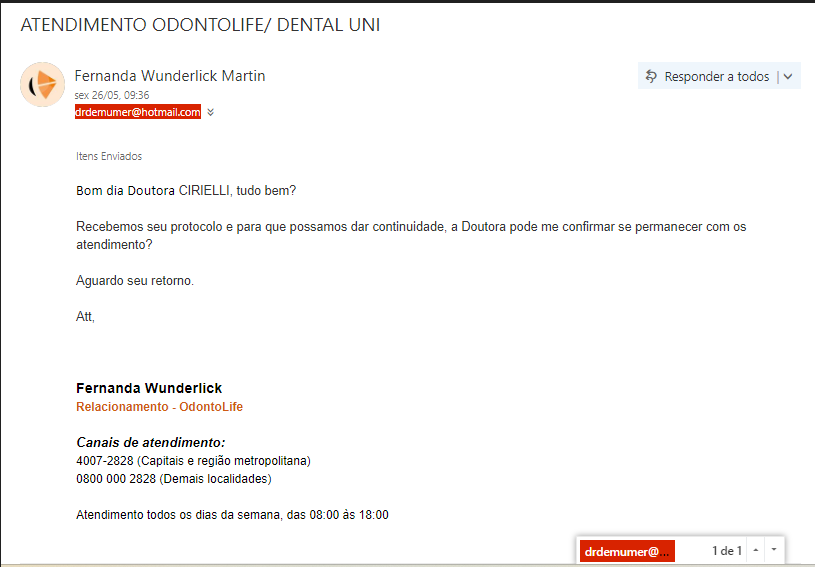
Task: Go to the previous search result arrow
Action: coord(756,550)
